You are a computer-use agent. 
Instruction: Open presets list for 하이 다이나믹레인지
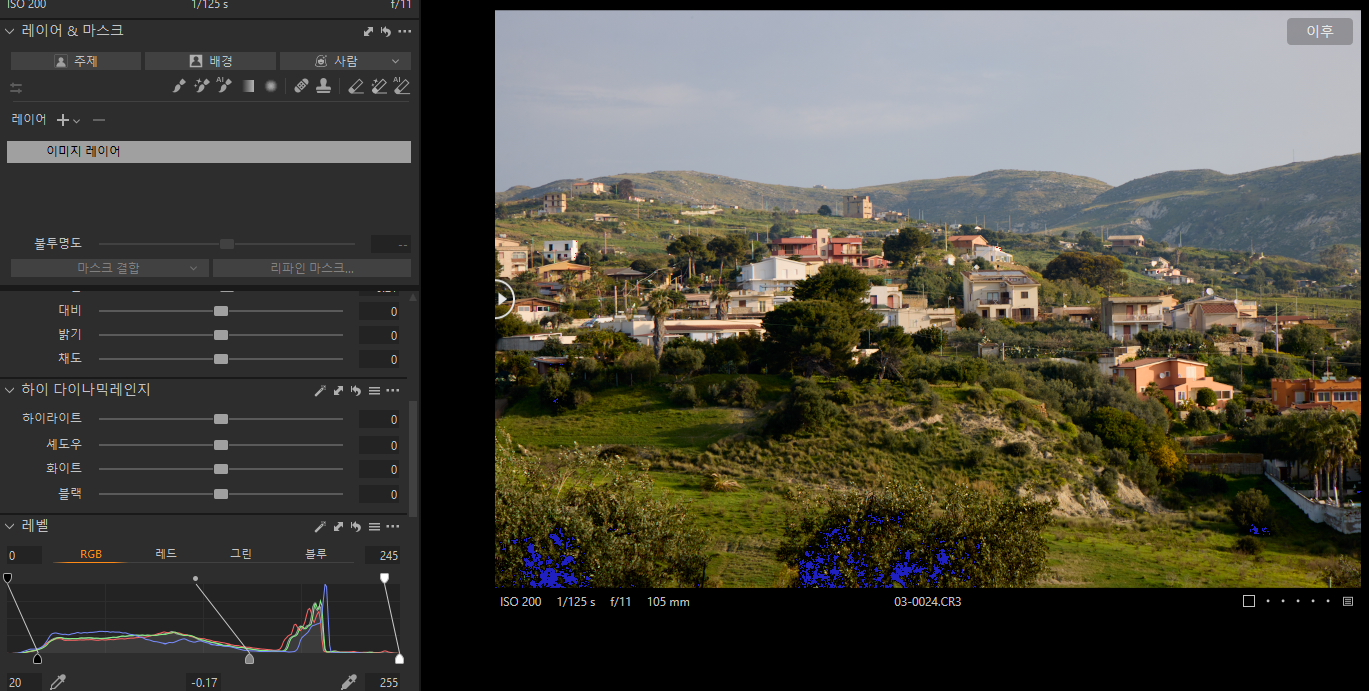(374, 390)
